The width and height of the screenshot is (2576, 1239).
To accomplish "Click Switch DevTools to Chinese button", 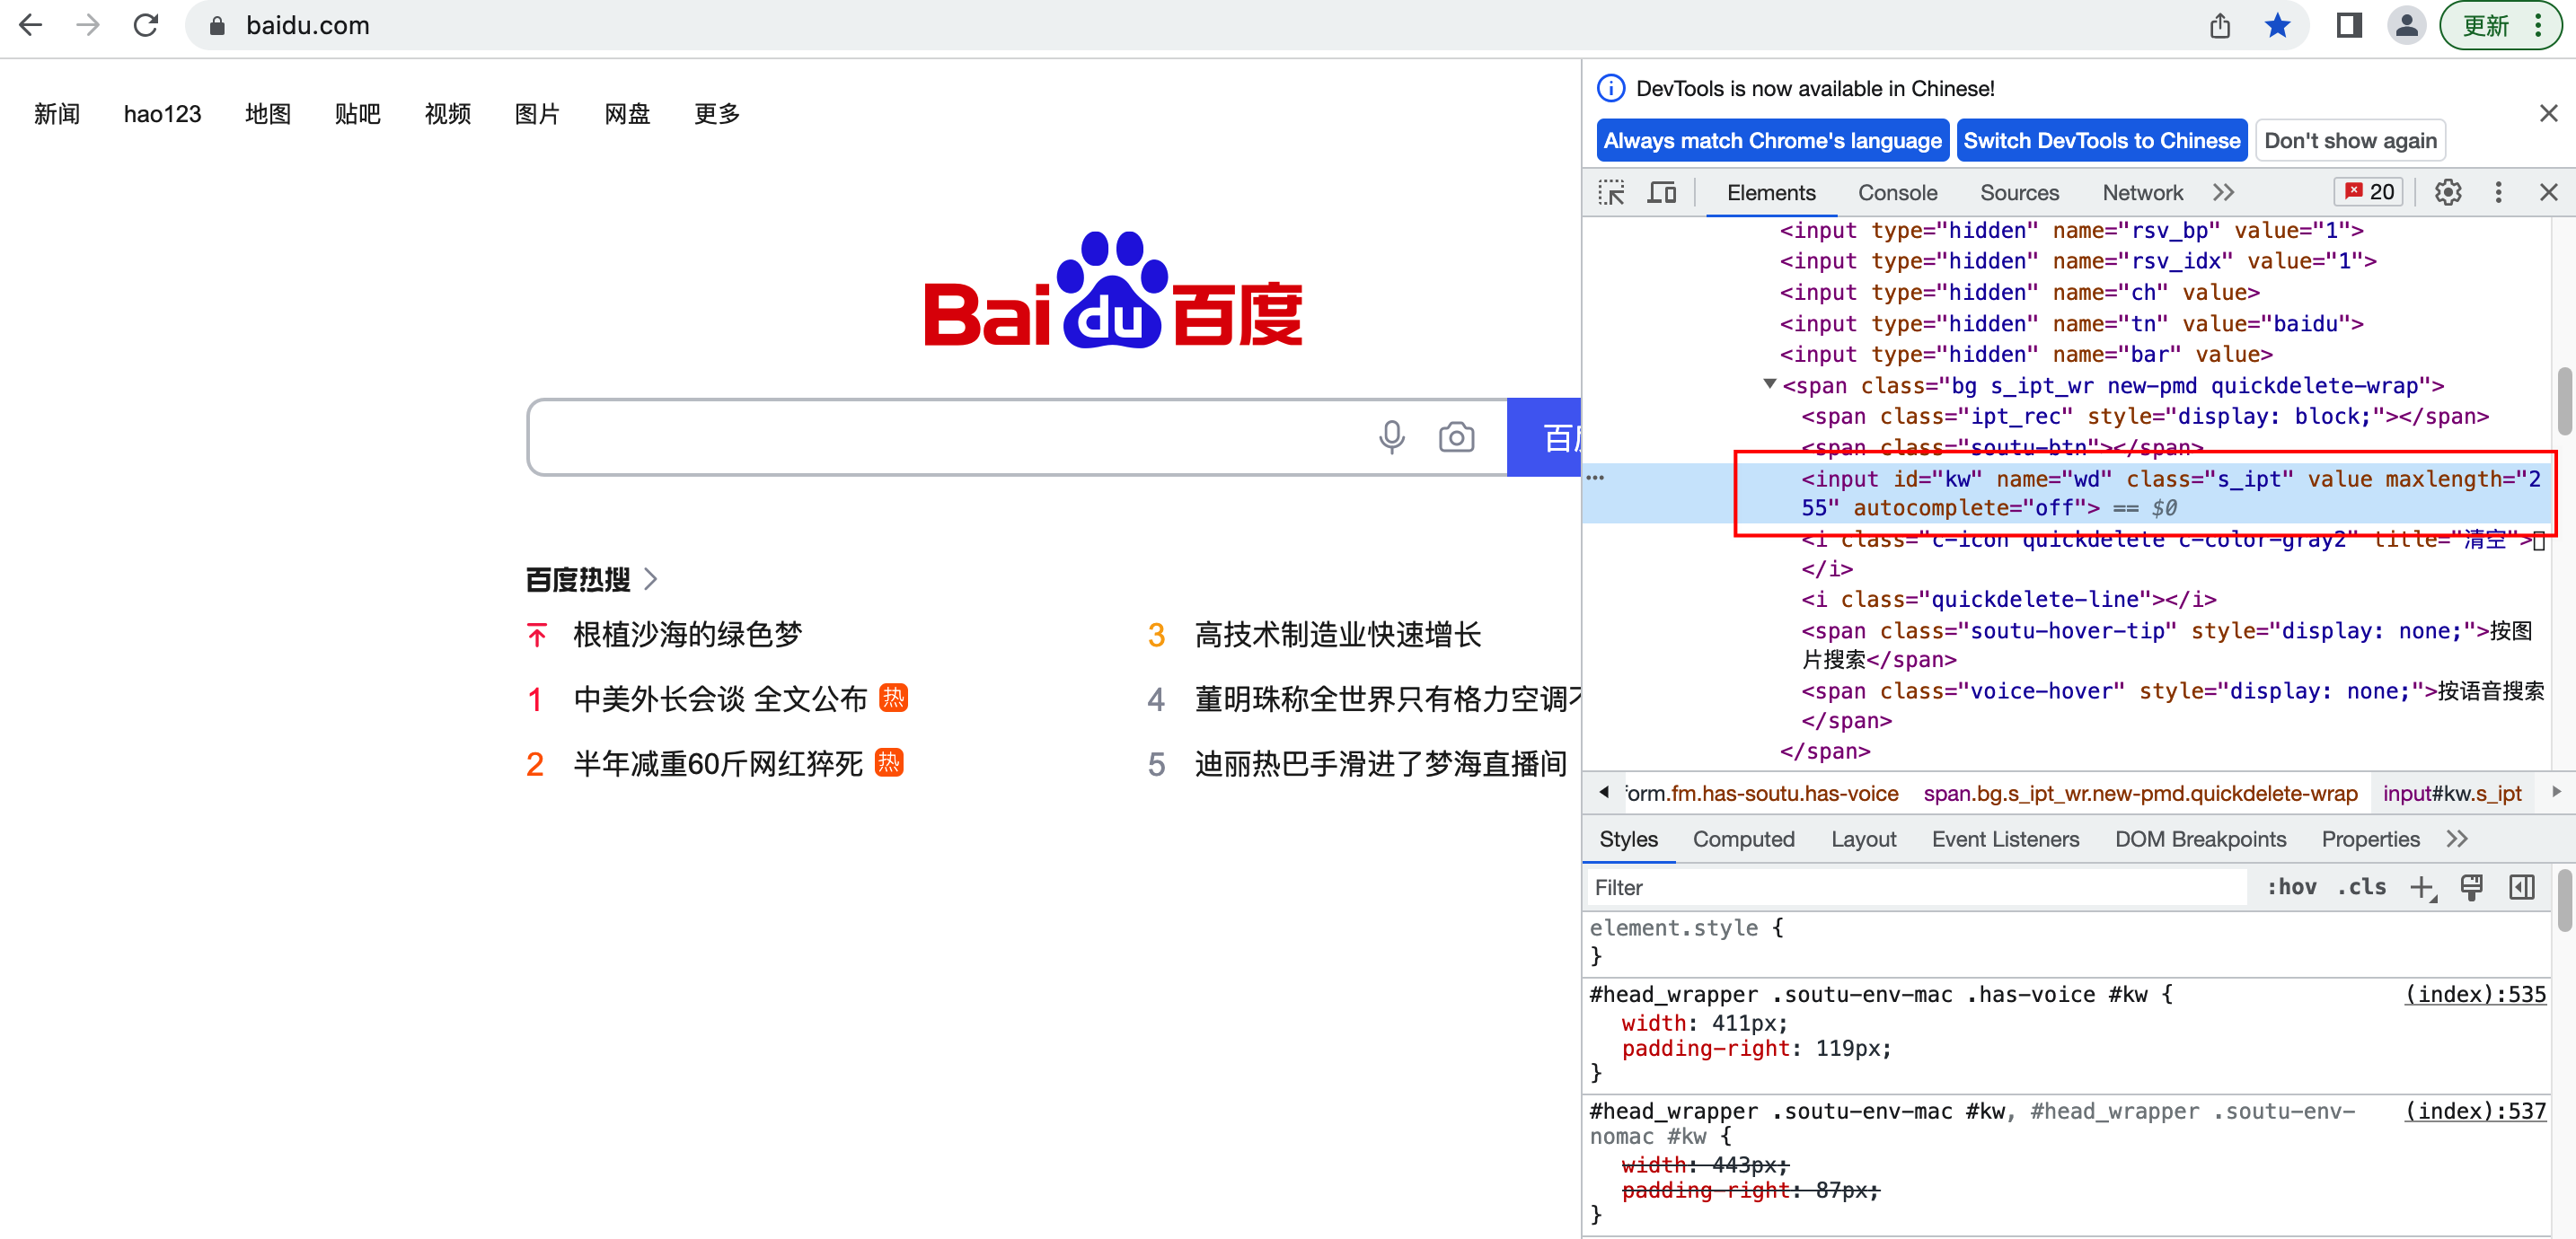I will (2101, 141).
